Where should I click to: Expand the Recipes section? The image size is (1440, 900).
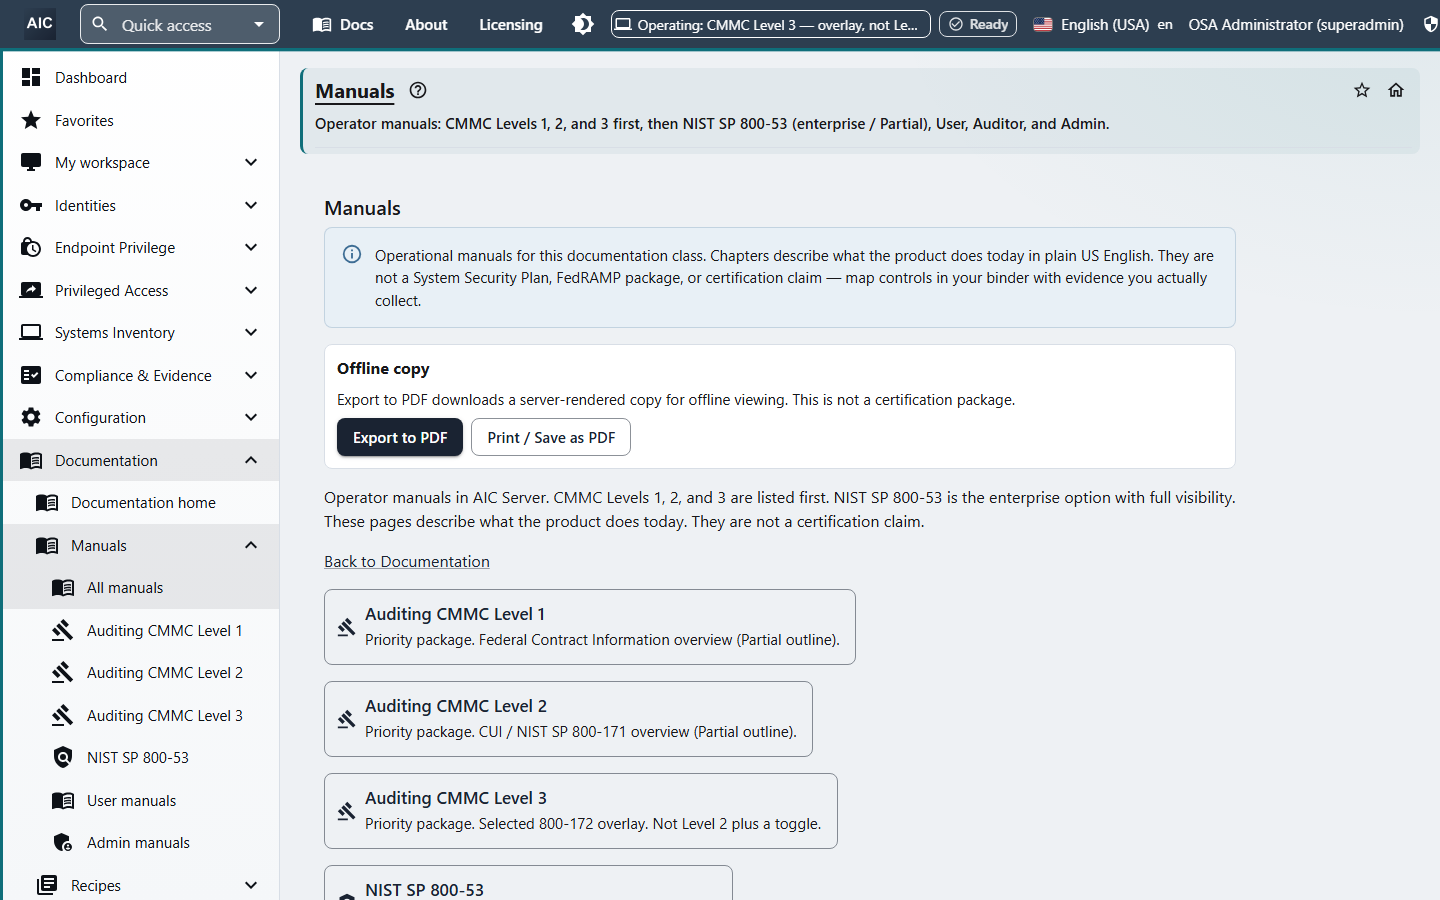141,885
